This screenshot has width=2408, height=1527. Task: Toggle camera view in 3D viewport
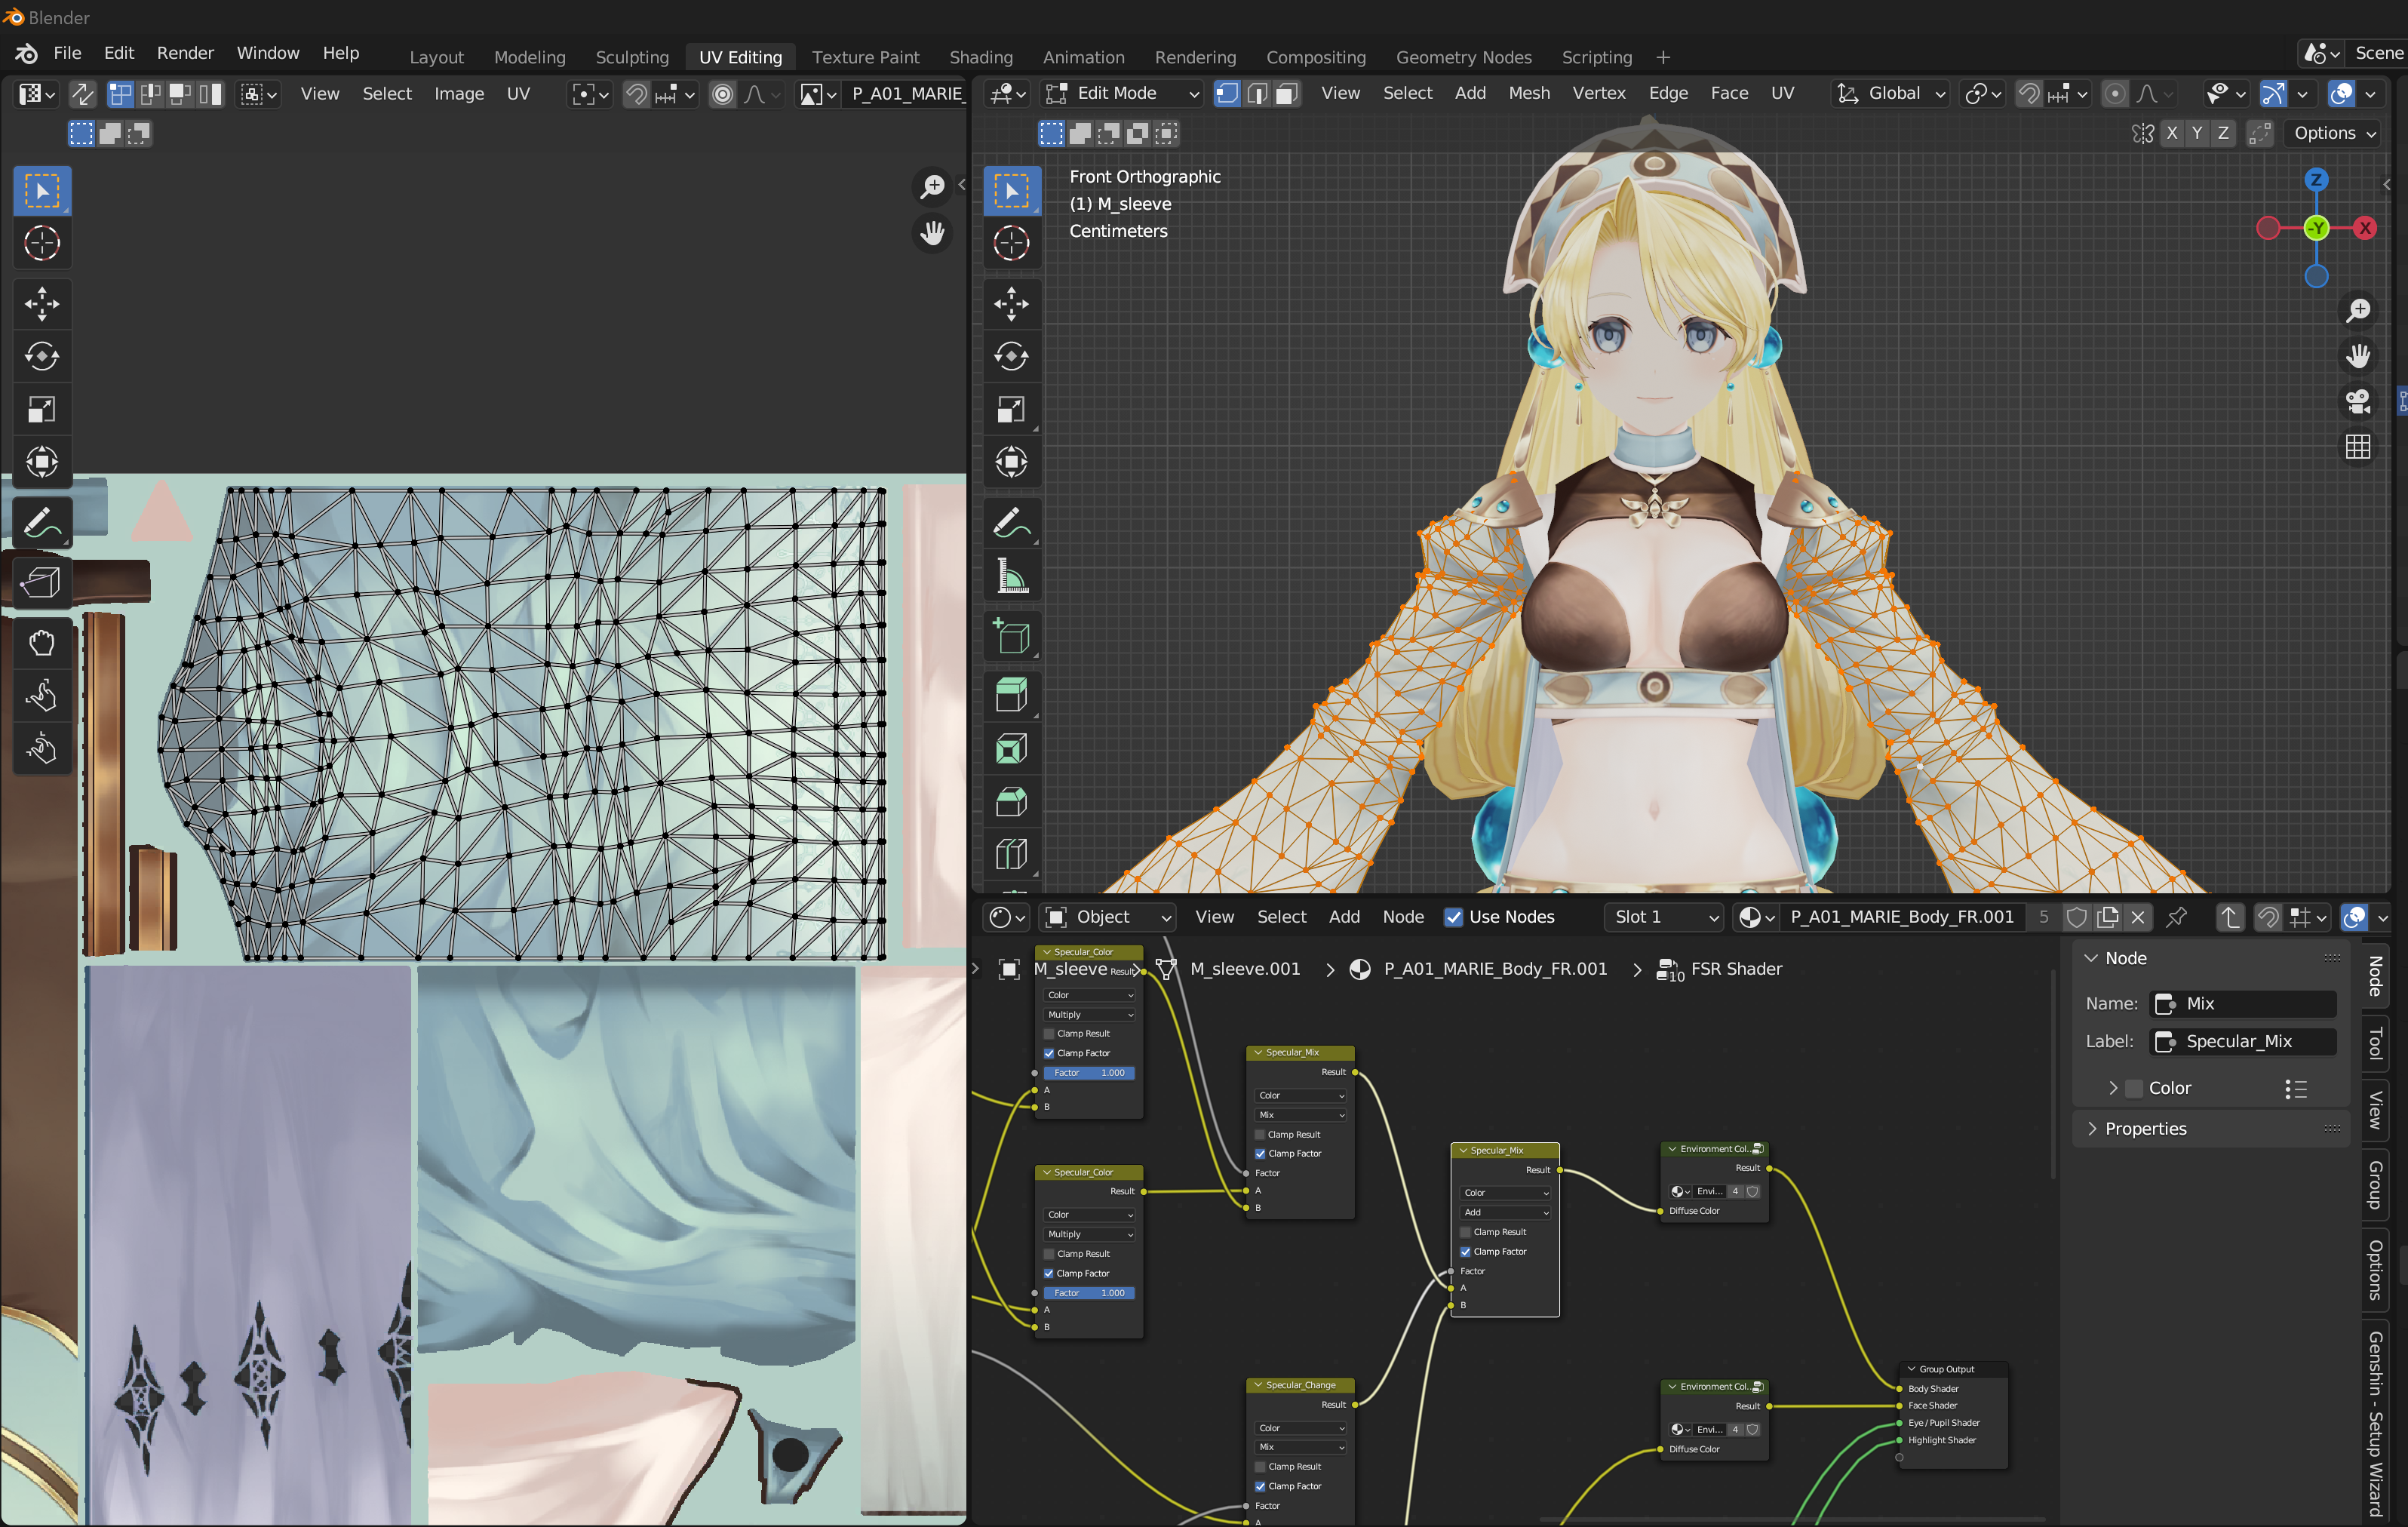2357,401
